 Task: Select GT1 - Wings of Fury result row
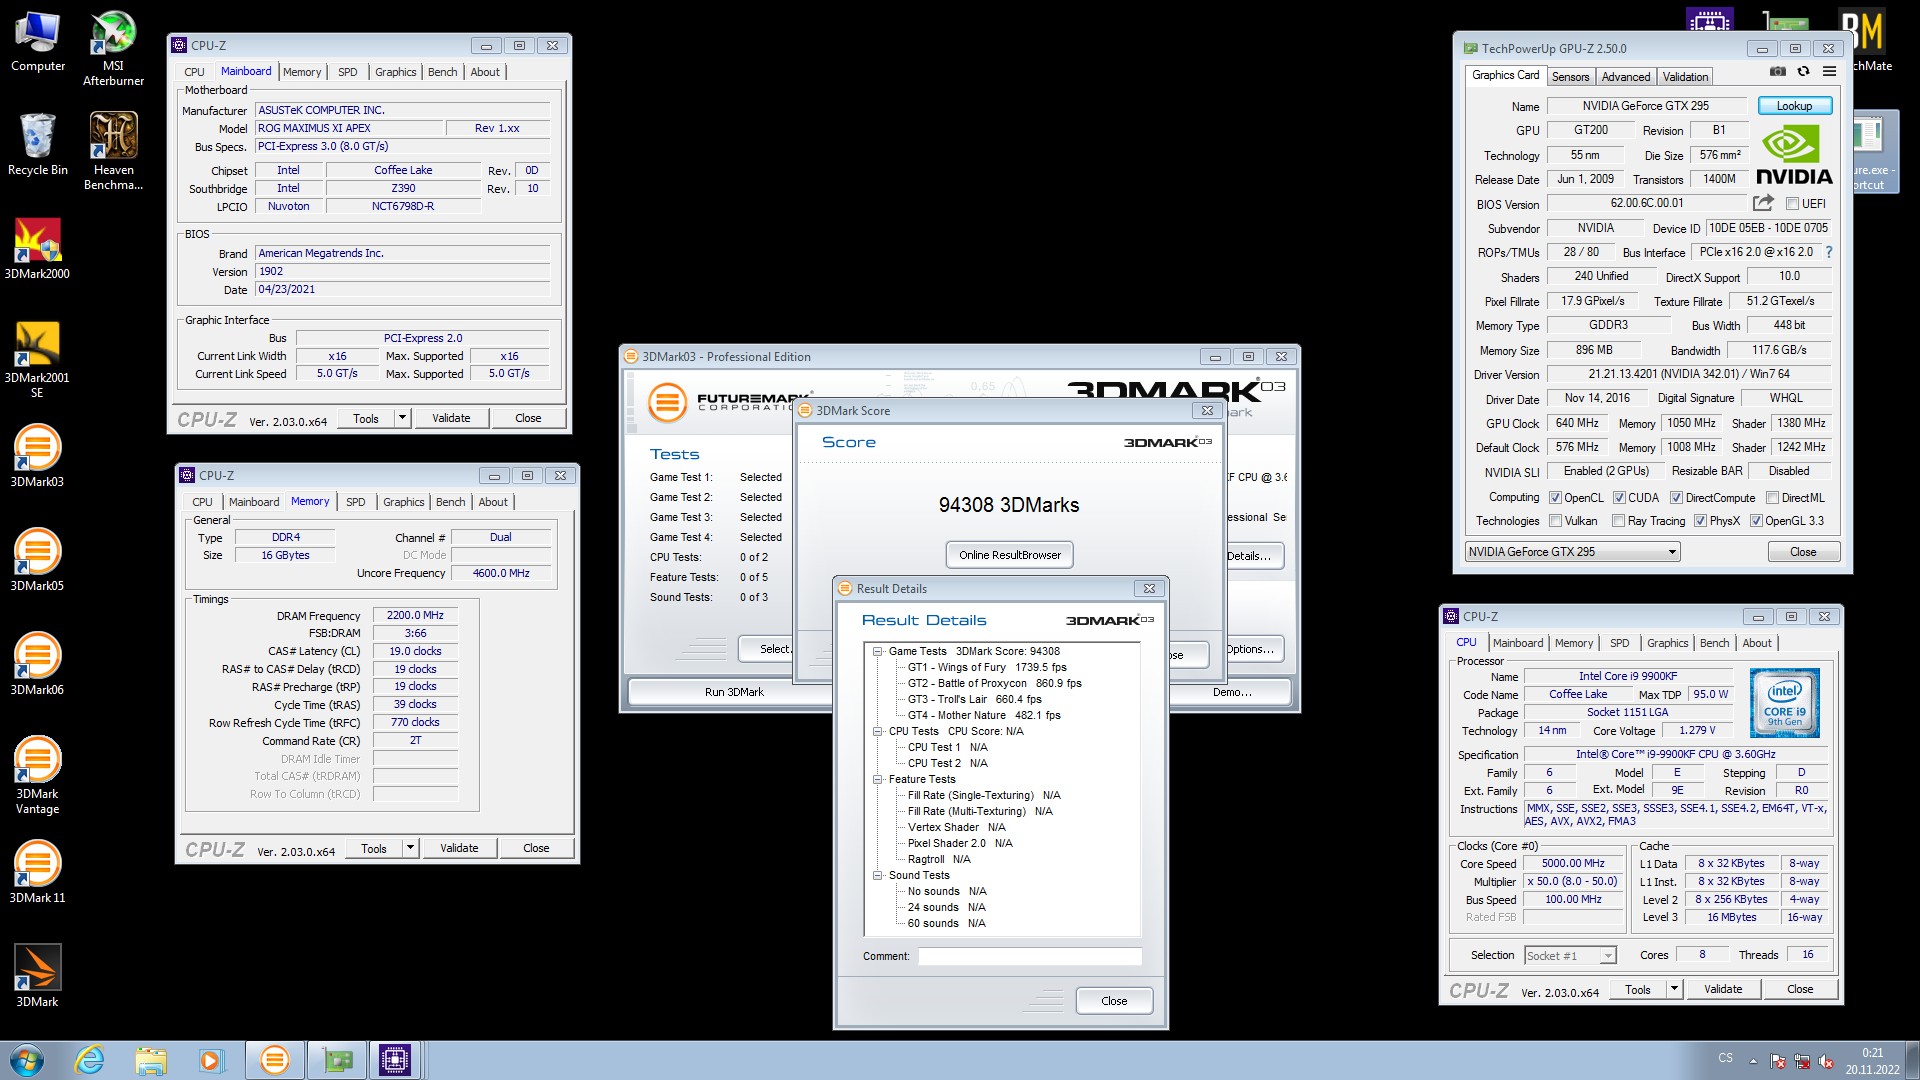click(987, 667)
